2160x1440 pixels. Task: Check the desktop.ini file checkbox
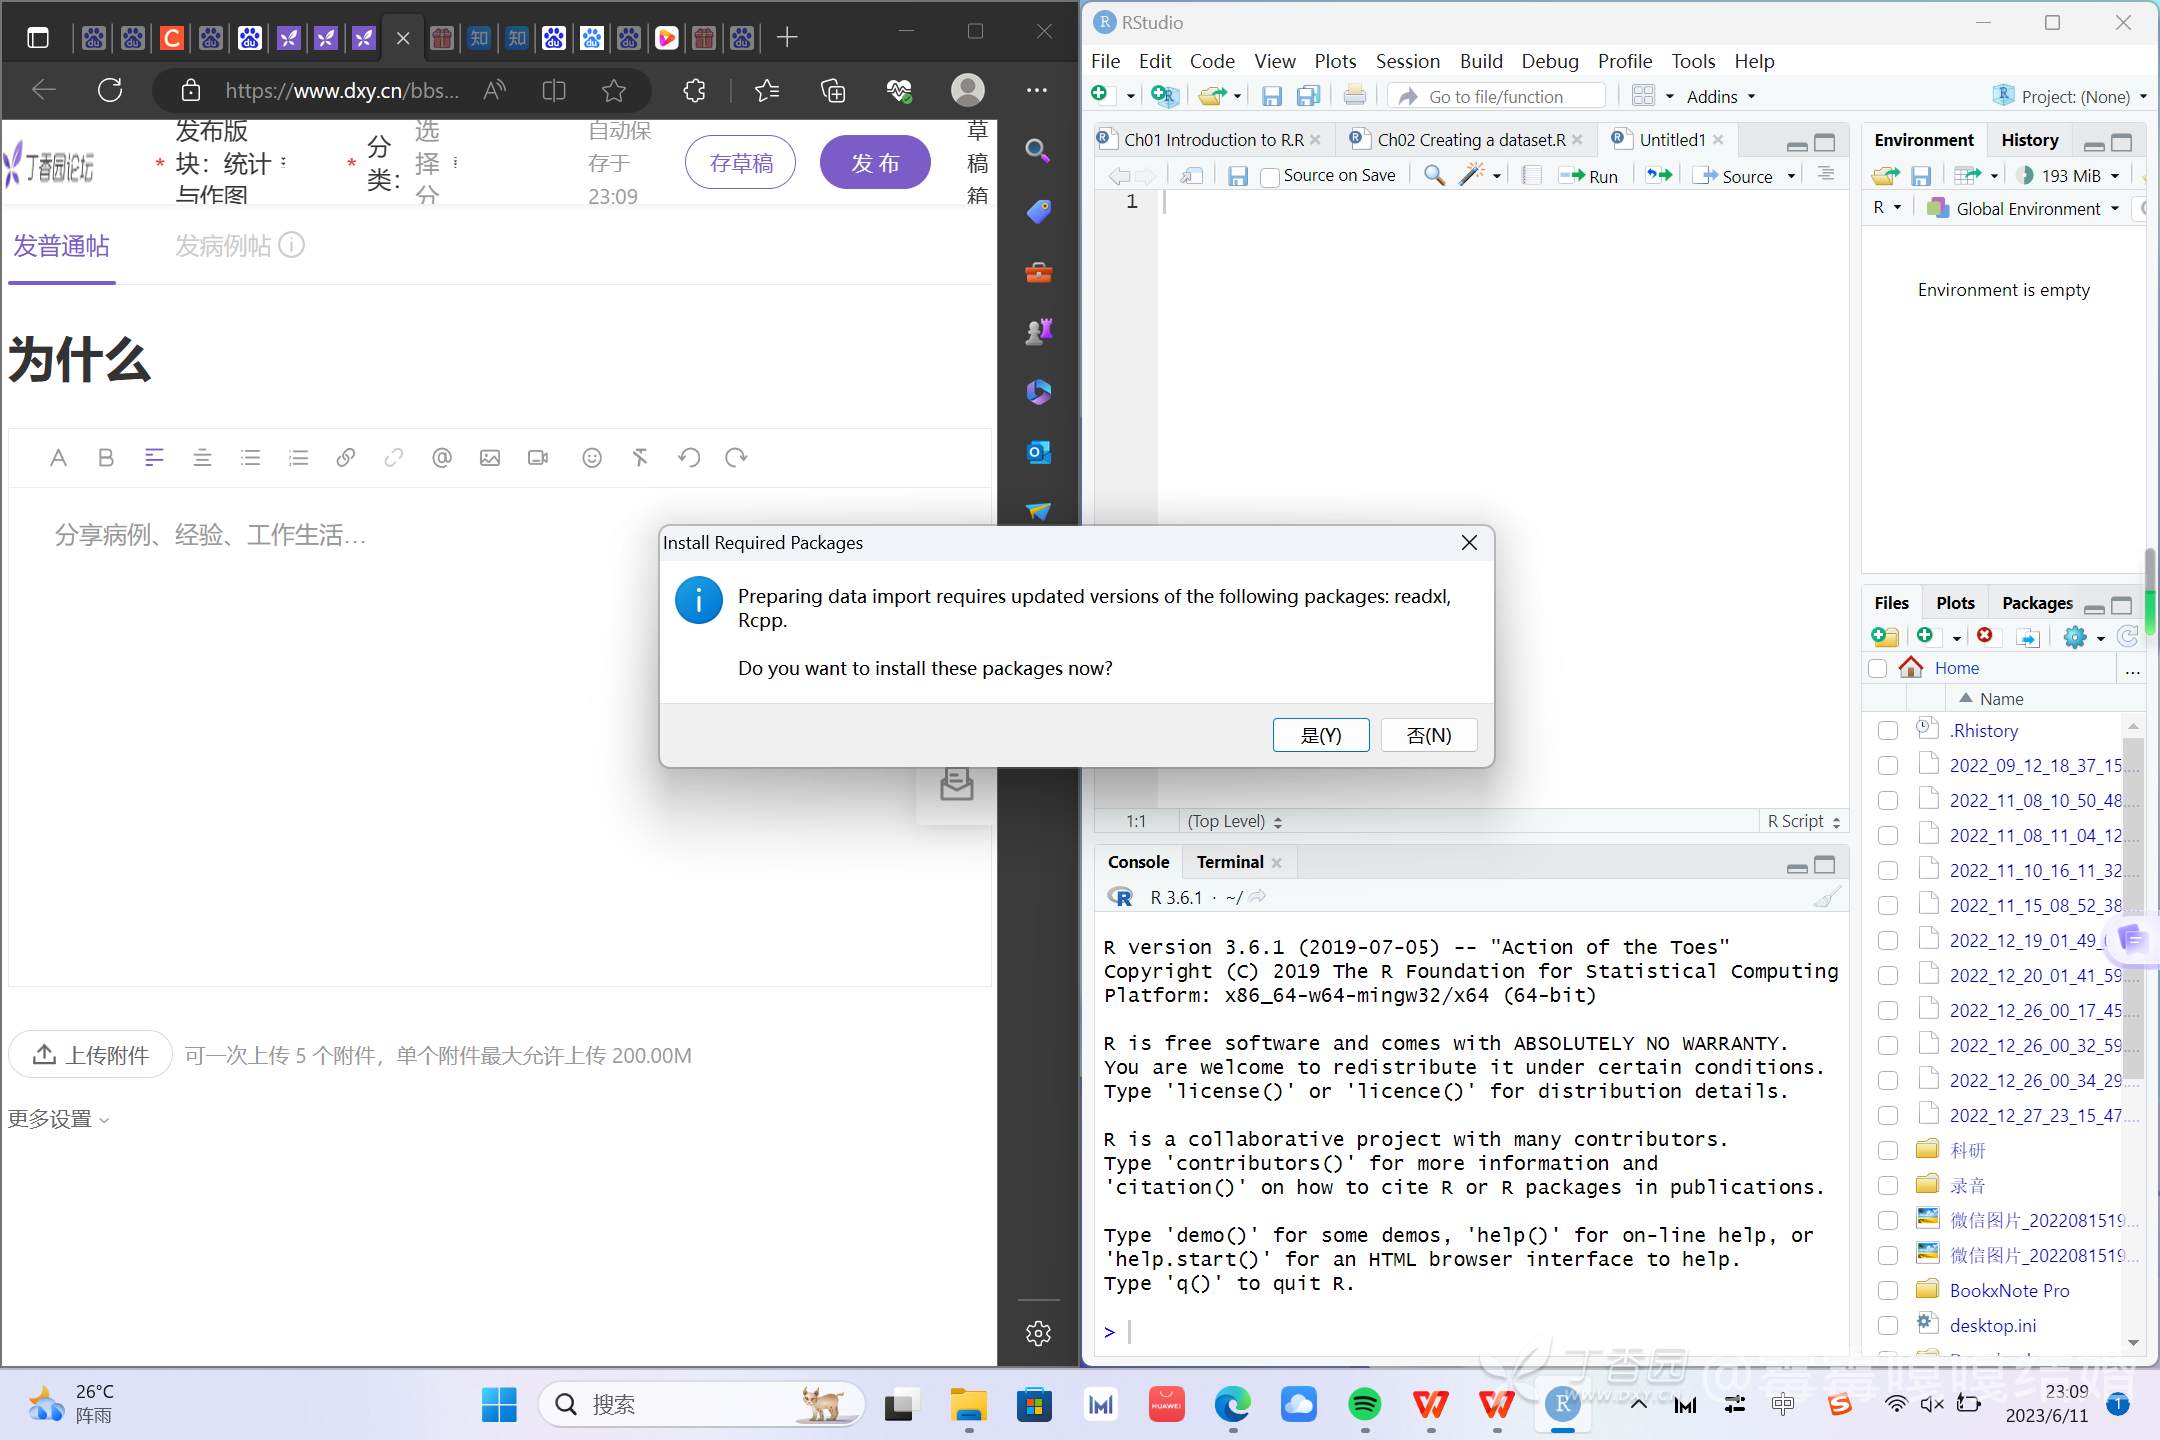(1888, 1326)
